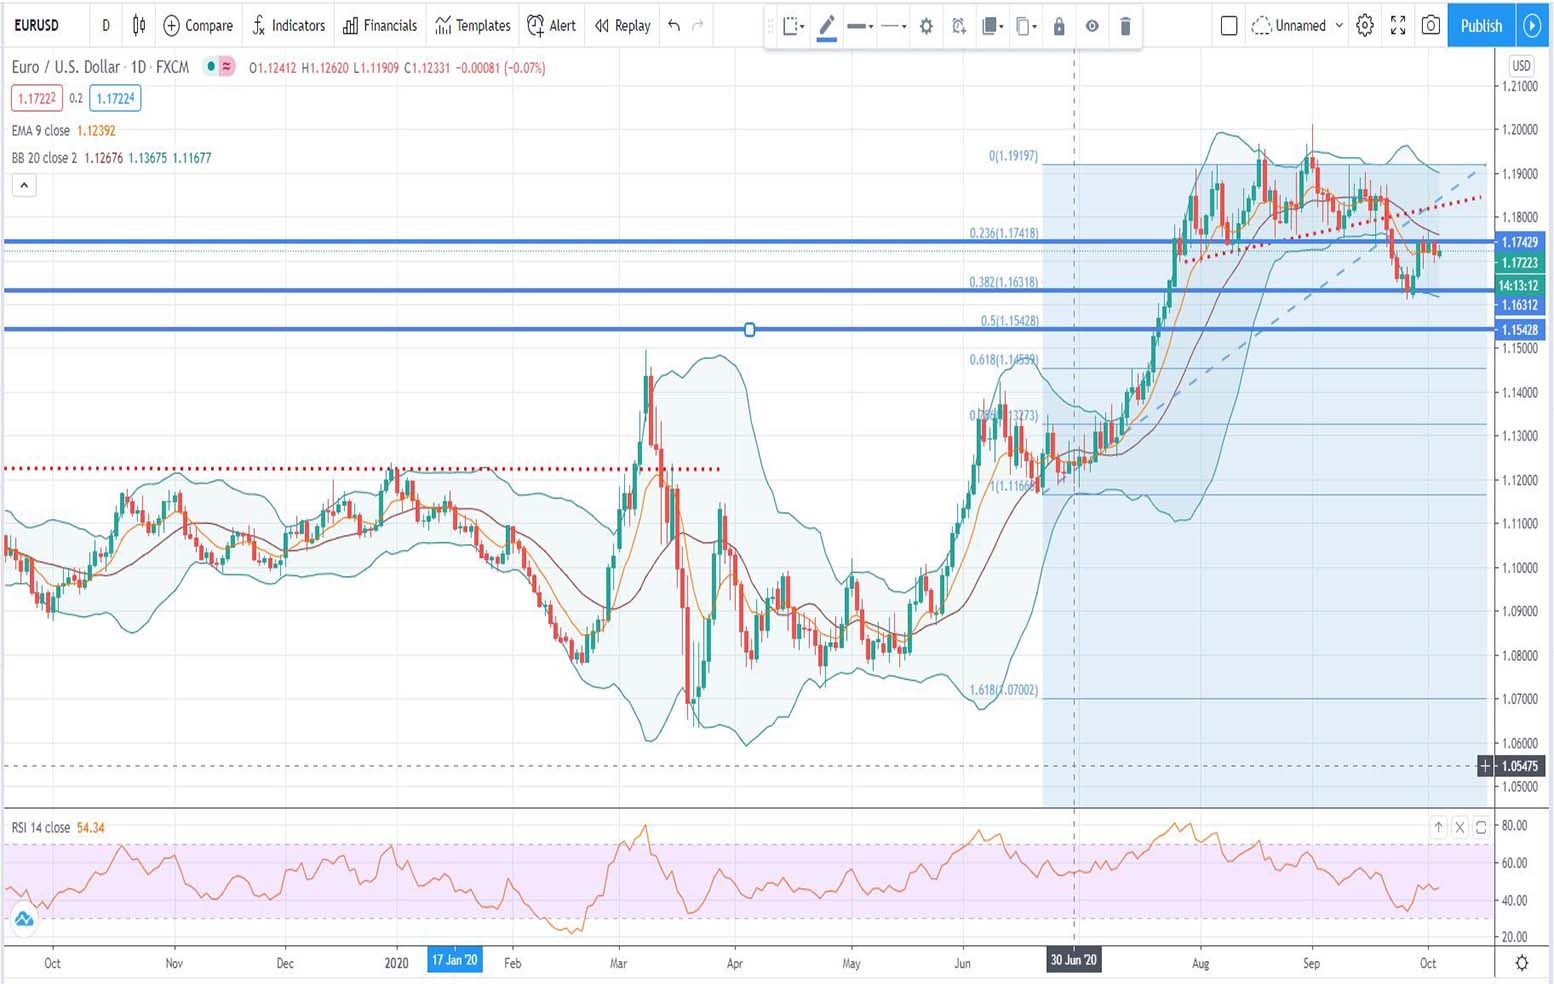The width and height of the screenshot is (1554, 984).
Task: Enter fullscreen mode
Action: [x=1398, y=25]
